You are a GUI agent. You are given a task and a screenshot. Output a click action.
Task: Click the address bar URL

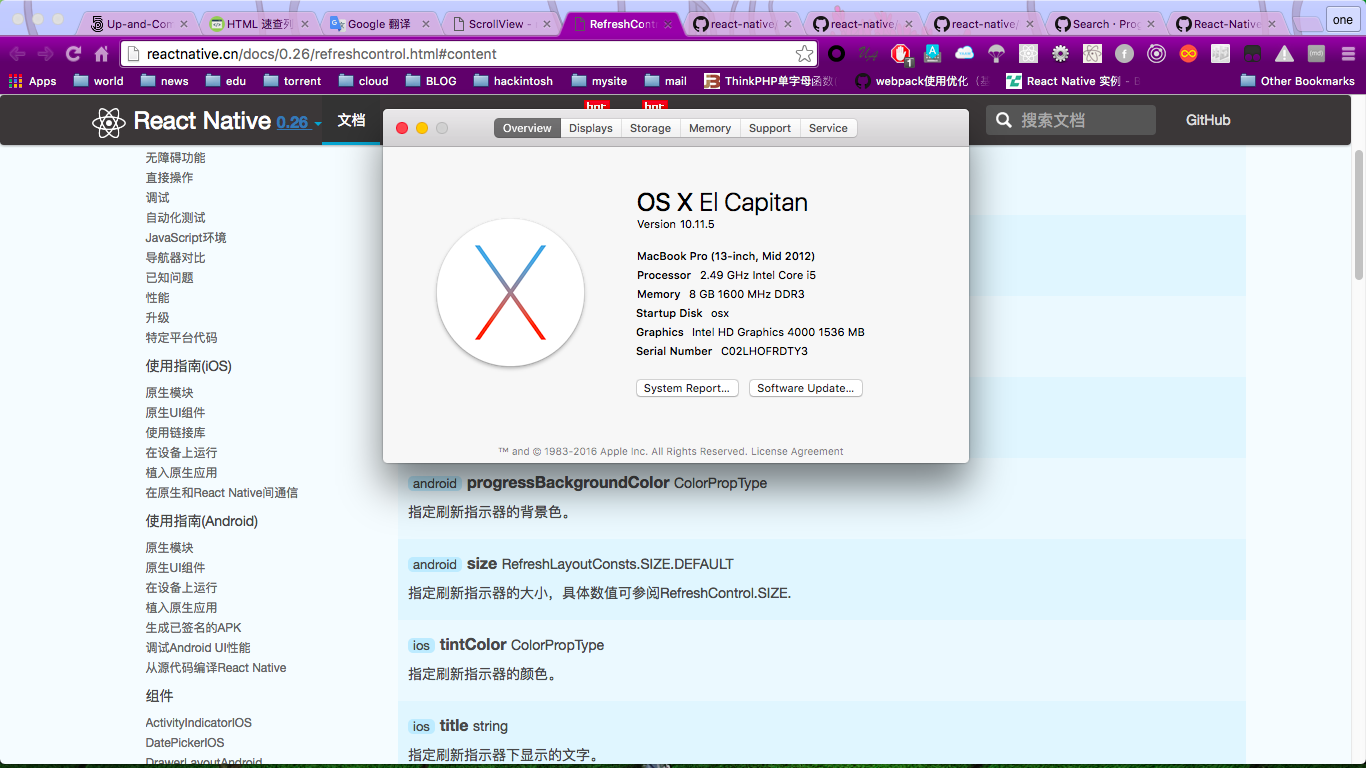click(x=321, y=54)
